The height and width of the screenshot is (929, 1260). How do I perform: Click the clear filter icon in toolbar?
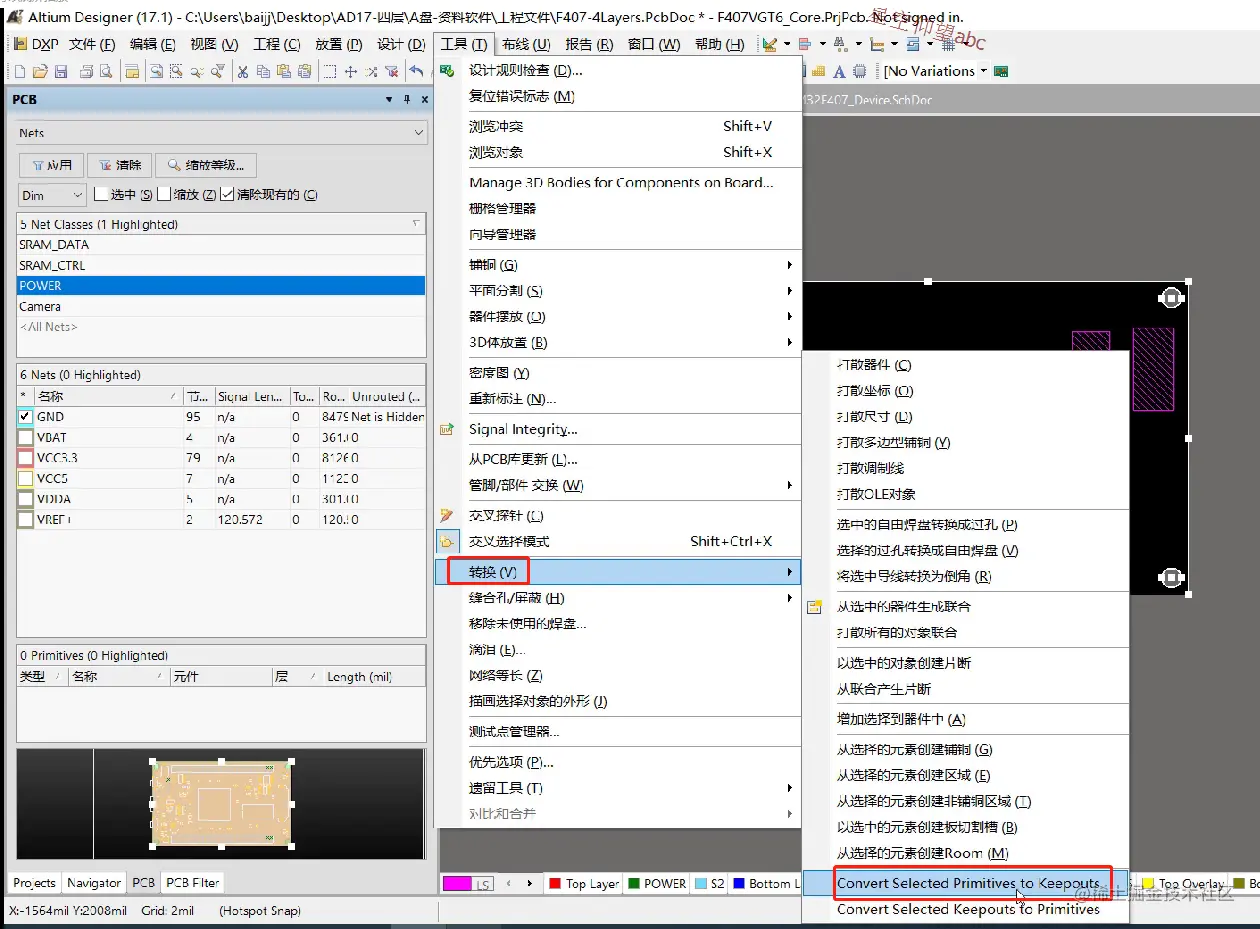tap(391, 71)
